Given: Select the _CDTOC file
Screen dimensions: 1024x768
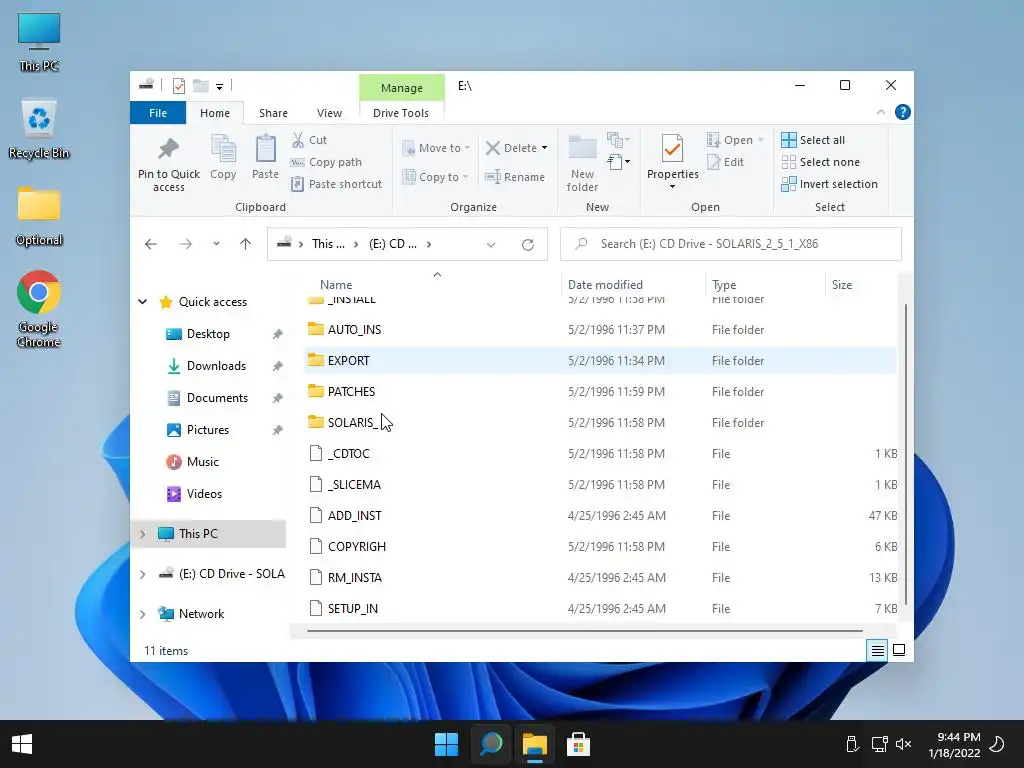Looking at the screenshot, I should coord(600,454).
